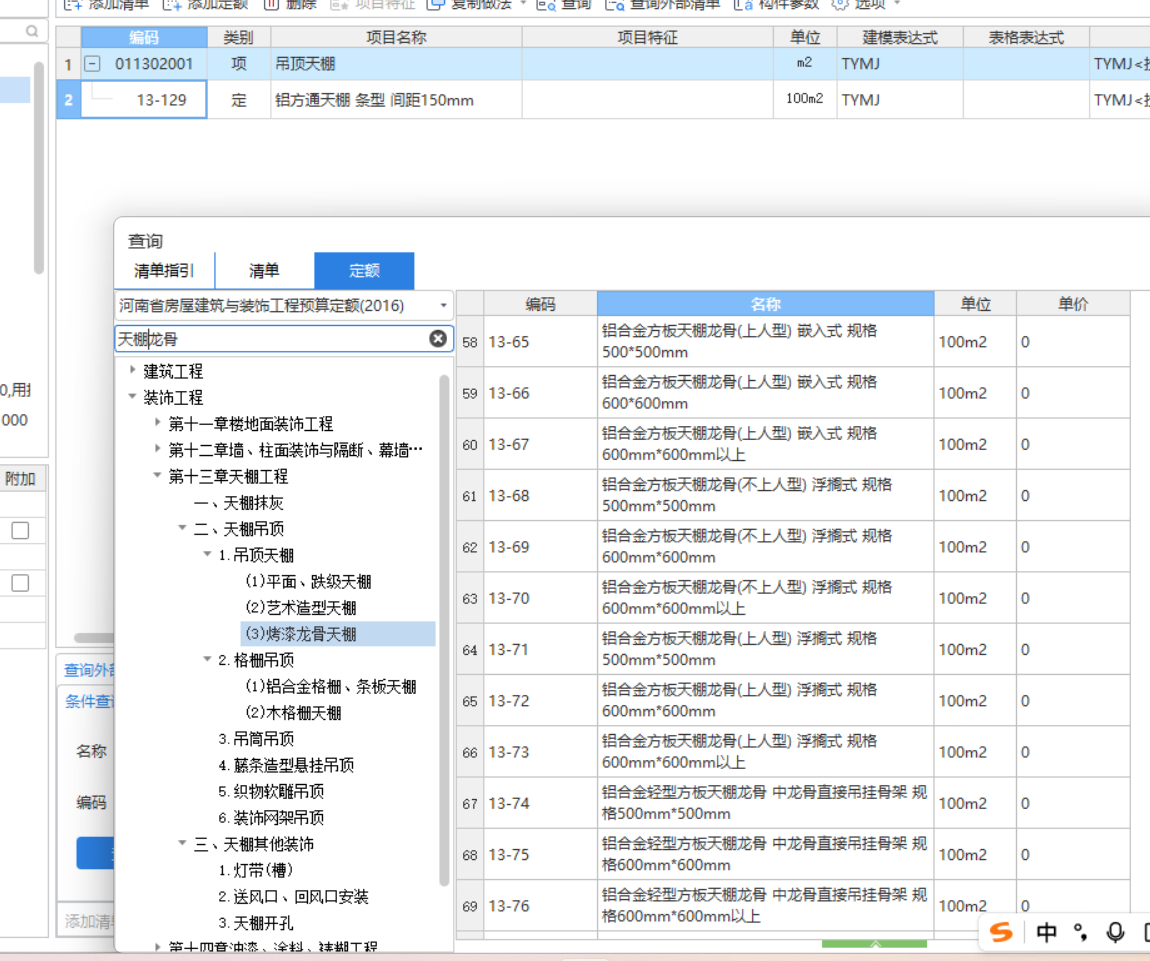This screenshot has height=961, width=1150.
Task: Collapse the 三、天棚其他装饰 node arrow
Action: tap(183, 843)
